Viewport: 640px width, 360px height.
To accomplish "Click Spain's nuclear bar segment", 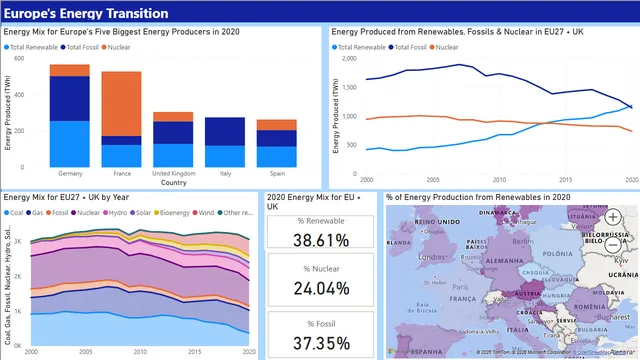I will tap(277, 125).
